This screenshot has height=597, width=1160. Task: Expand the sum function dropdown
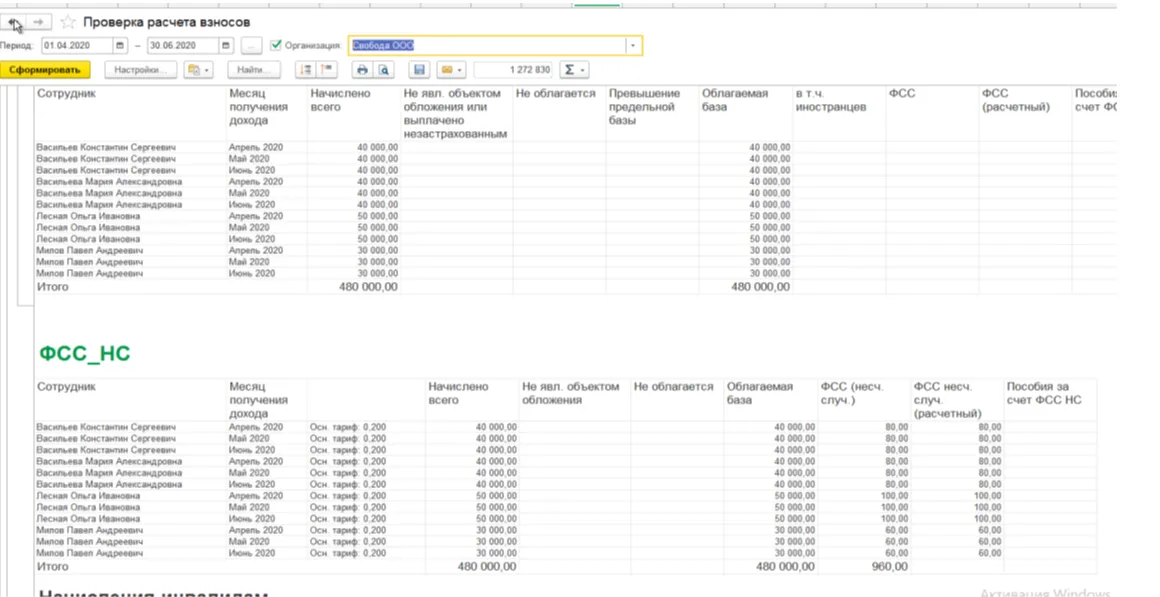(573, 70)
